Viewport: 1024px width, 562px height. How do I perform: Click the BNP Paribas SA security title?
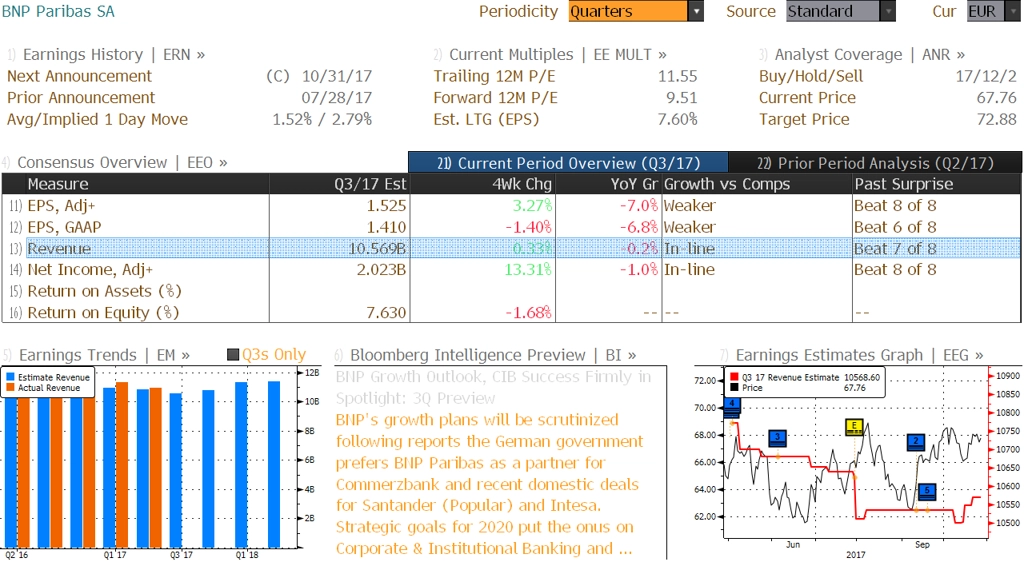[x=58, y=11]
